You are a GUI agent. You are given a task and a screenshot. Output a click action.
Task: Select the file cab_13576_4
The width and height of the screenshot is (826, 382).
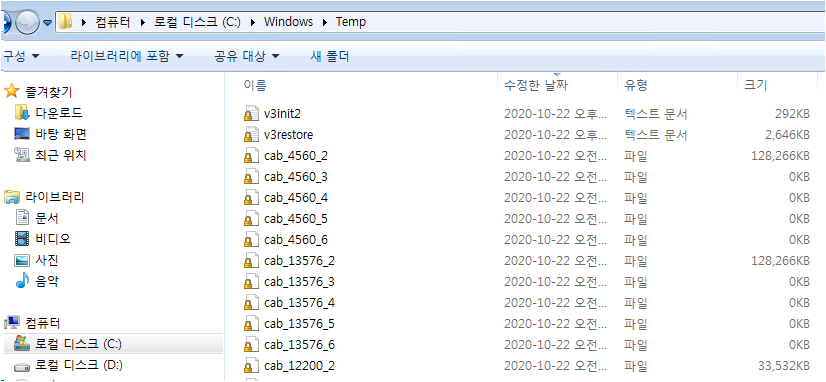[299, 302]
